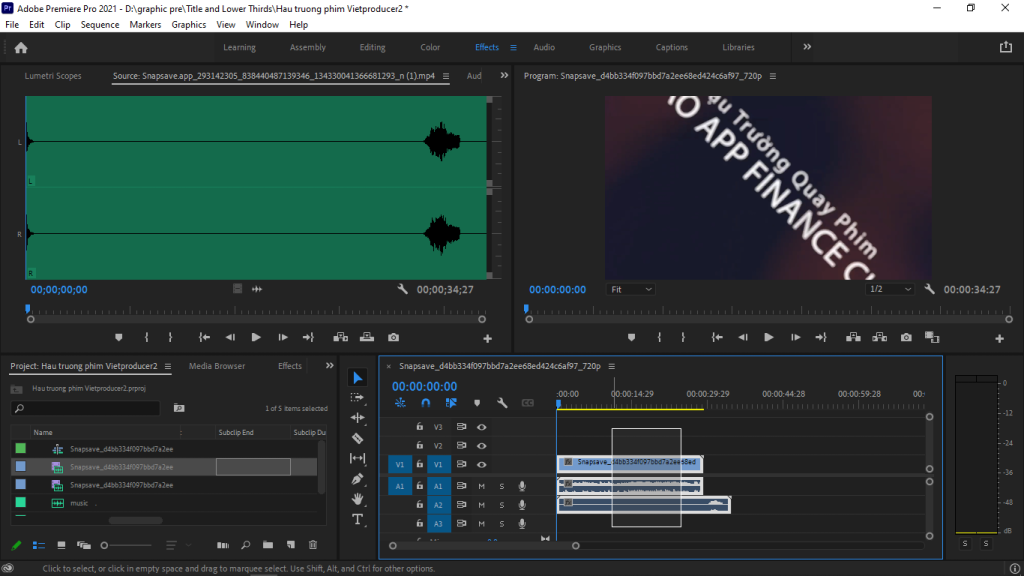Open the Color workspace
Viewport: 1024px width, 576px height.
[x=430, y=47]
